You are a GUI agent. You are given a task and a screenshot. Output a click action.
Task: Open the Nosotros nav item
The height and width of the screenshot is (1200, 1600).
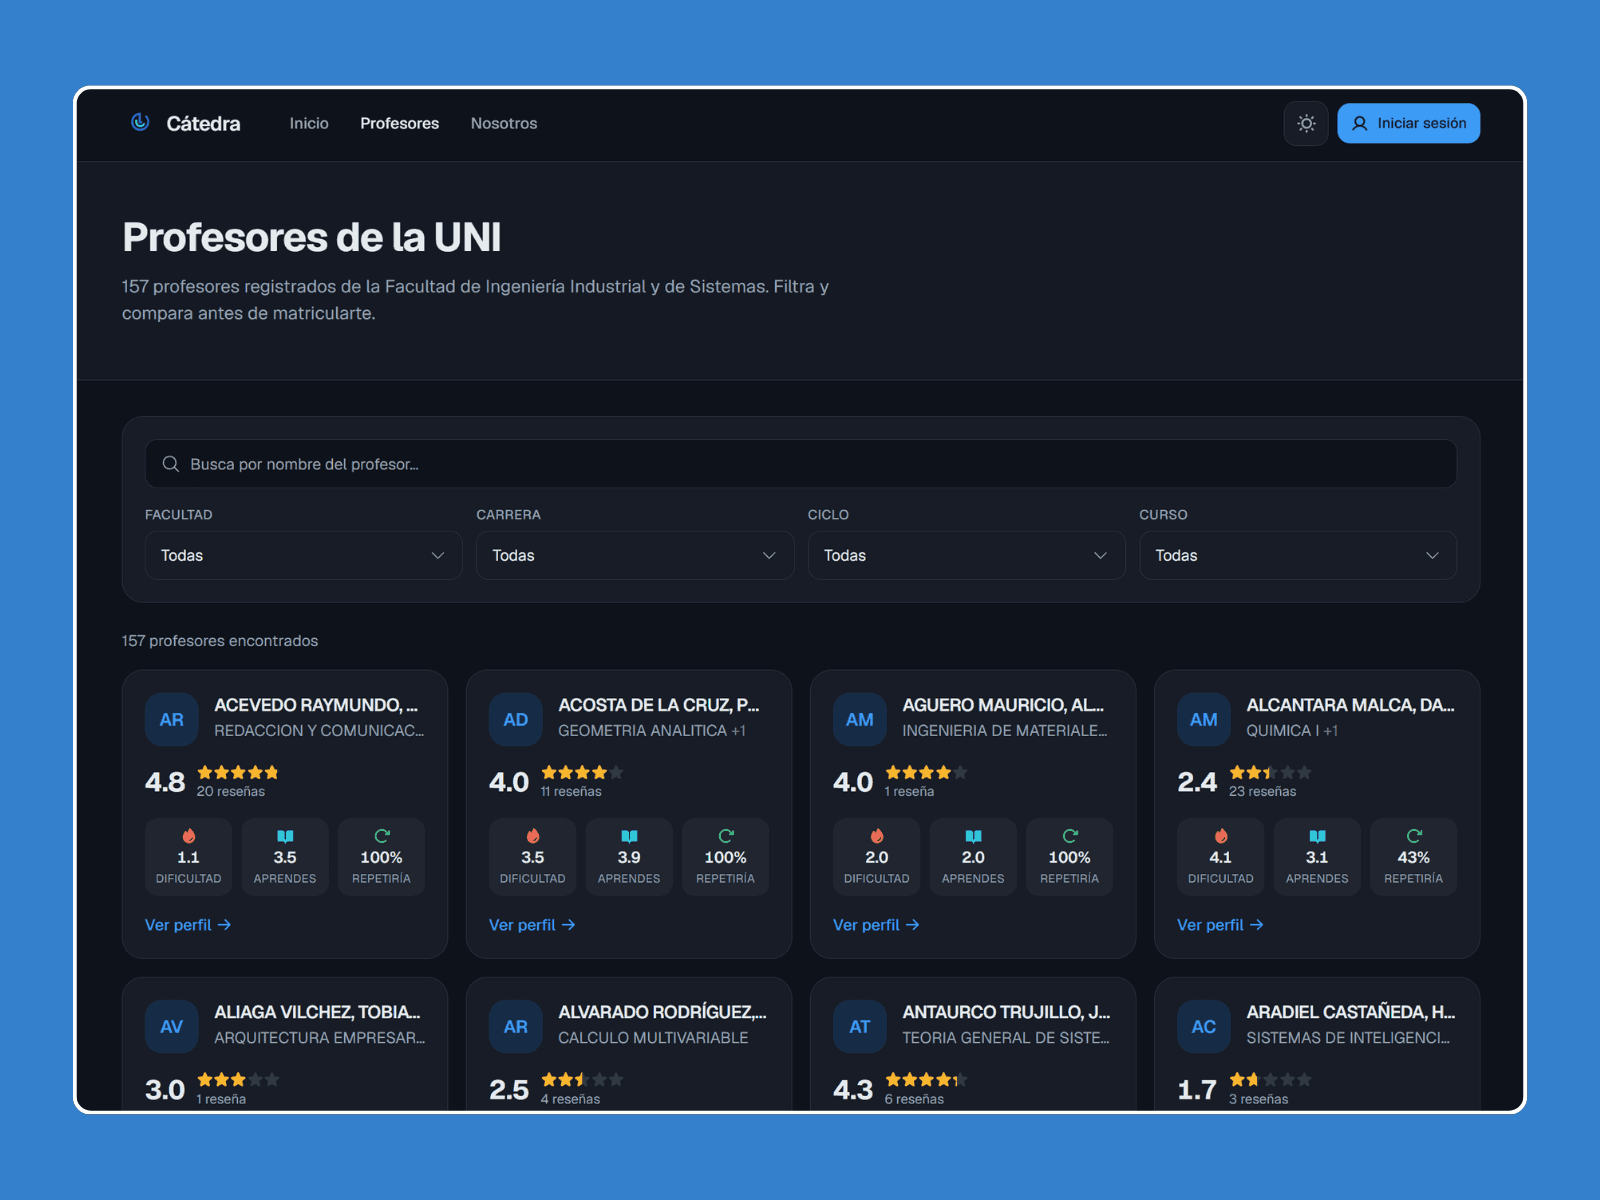coord(504,123)
